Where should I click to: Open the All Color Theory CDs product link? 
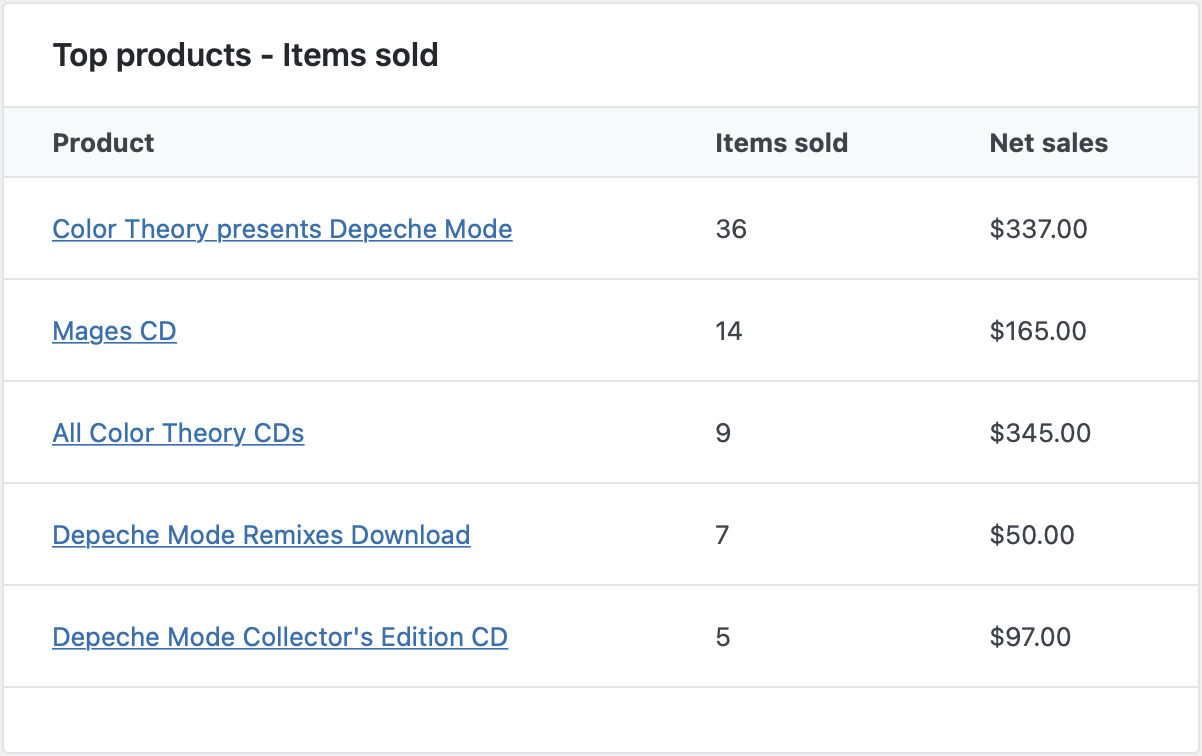[178, 433]
